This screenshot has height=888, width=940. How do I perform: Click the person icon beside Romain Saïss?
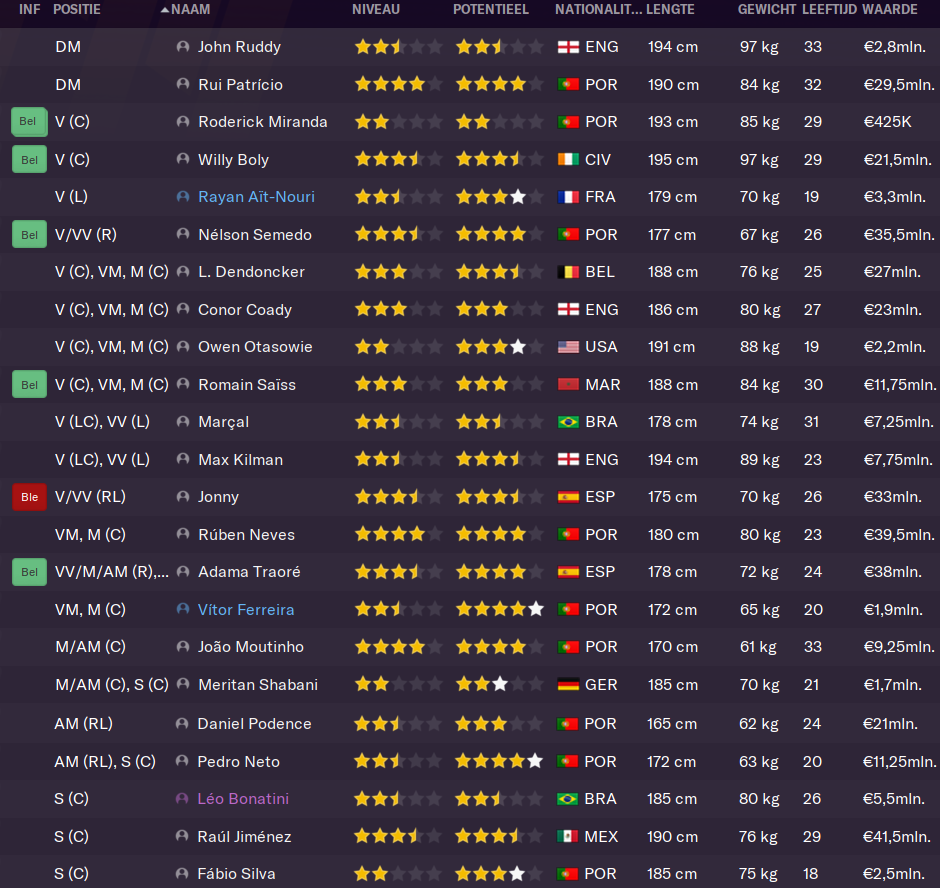point(183,384)
